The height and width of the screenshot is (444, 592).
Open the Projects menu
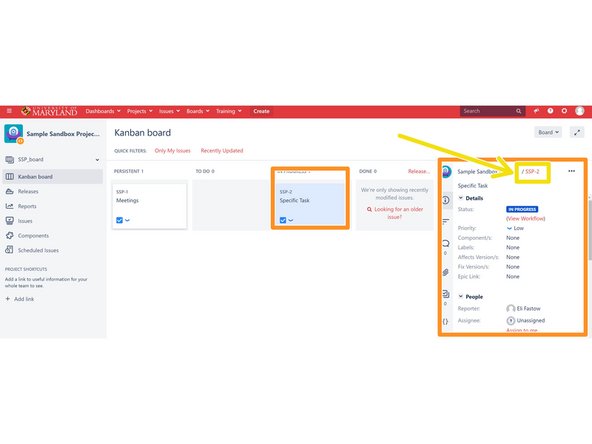click(139, 111)
